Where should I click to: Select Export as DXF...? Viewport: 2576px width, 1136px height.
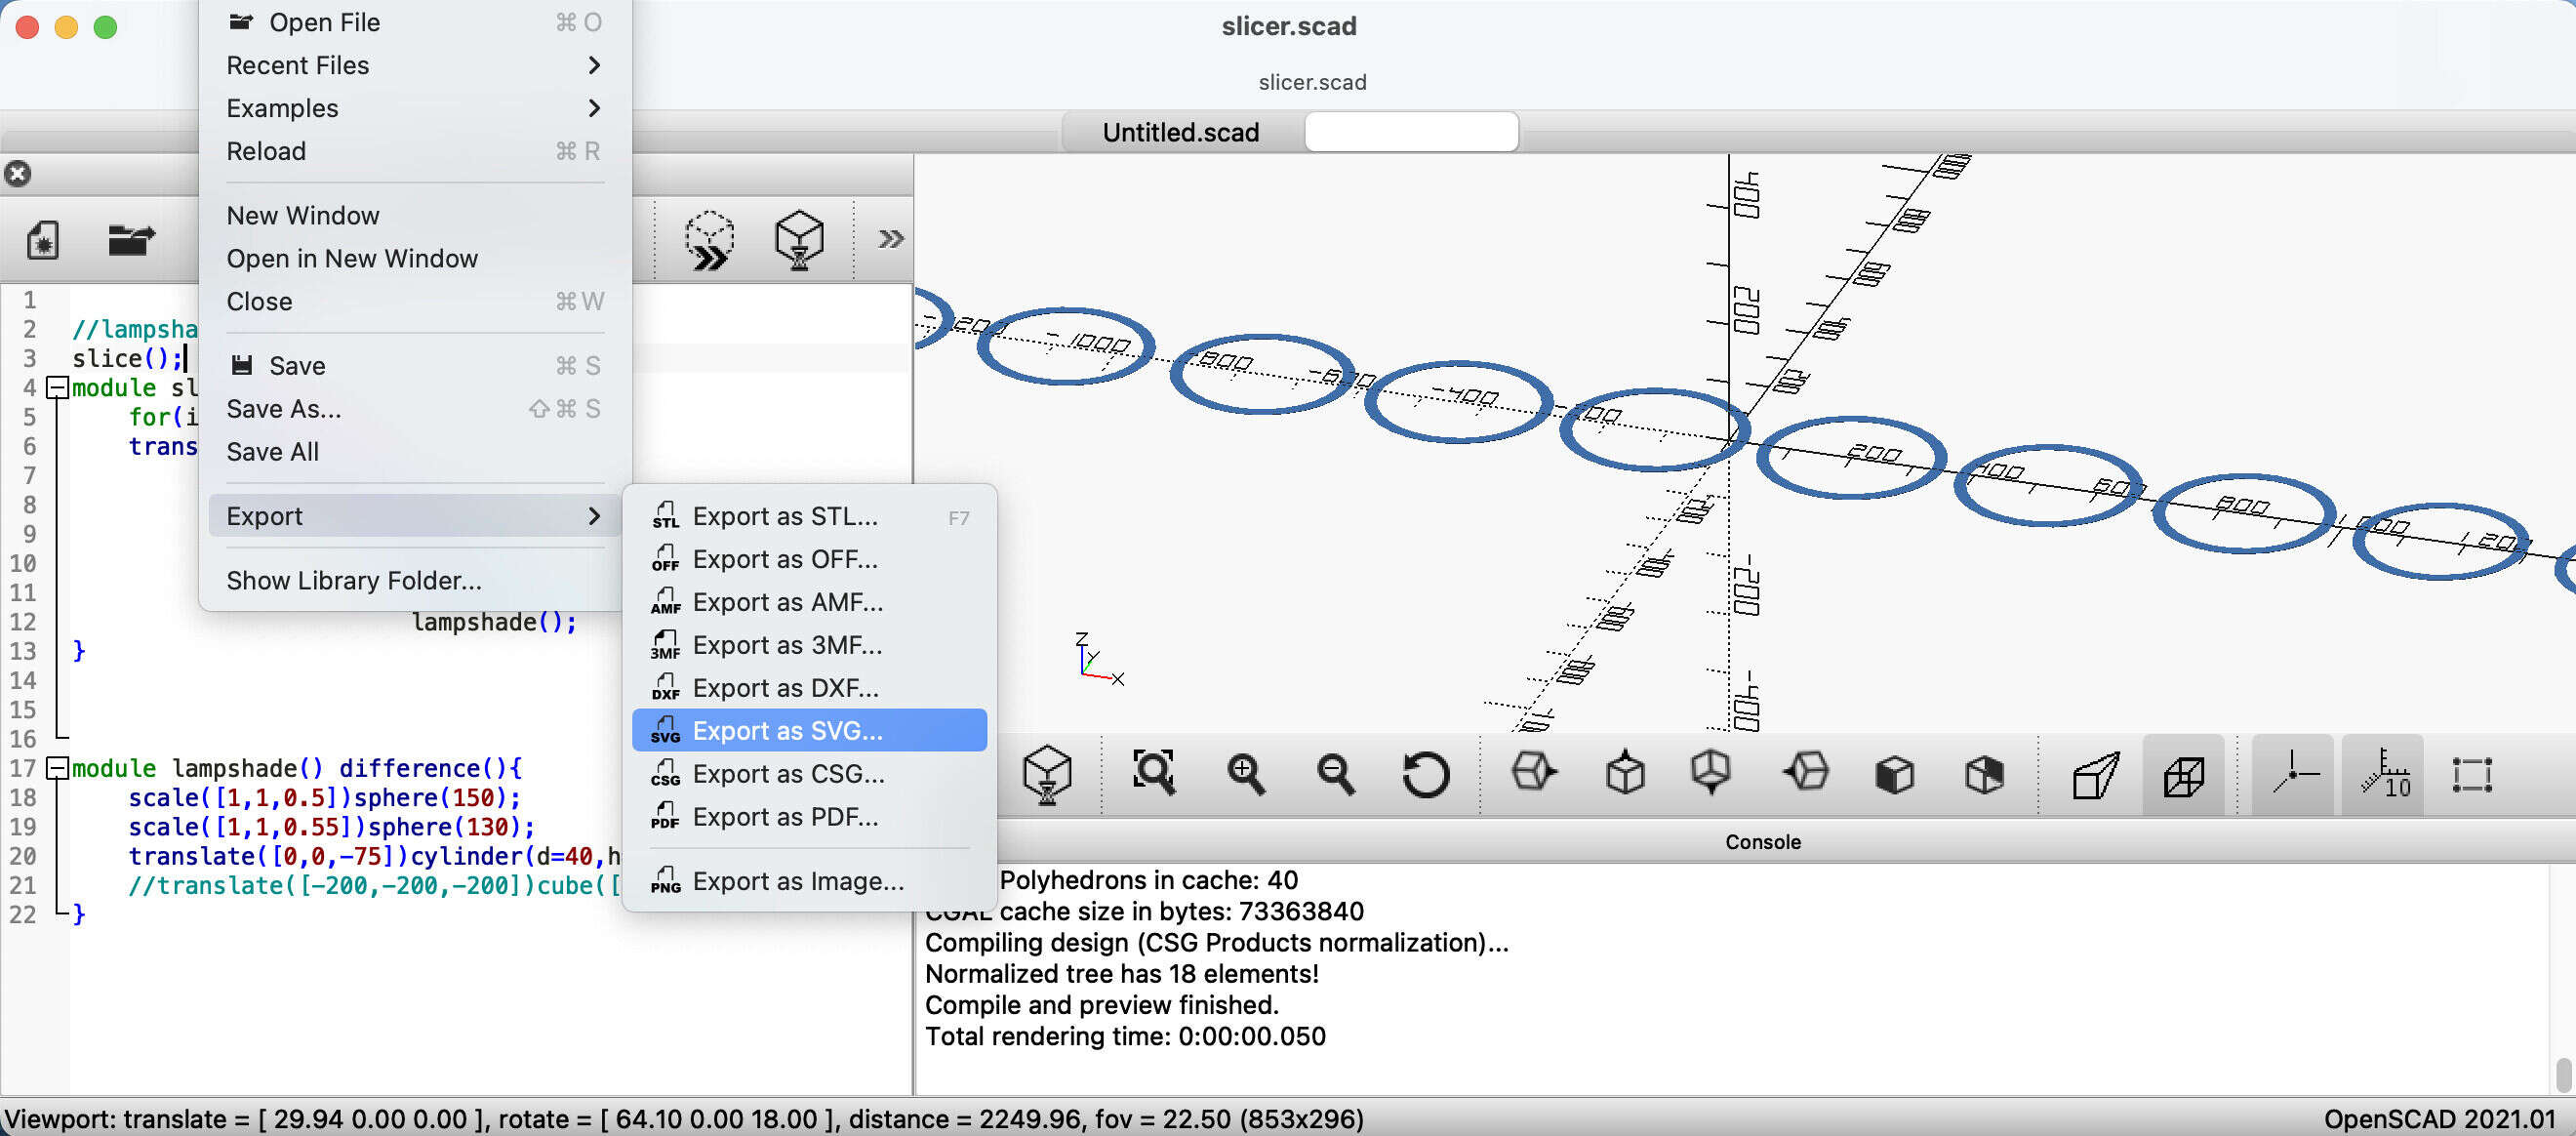(x=809, y=688)
